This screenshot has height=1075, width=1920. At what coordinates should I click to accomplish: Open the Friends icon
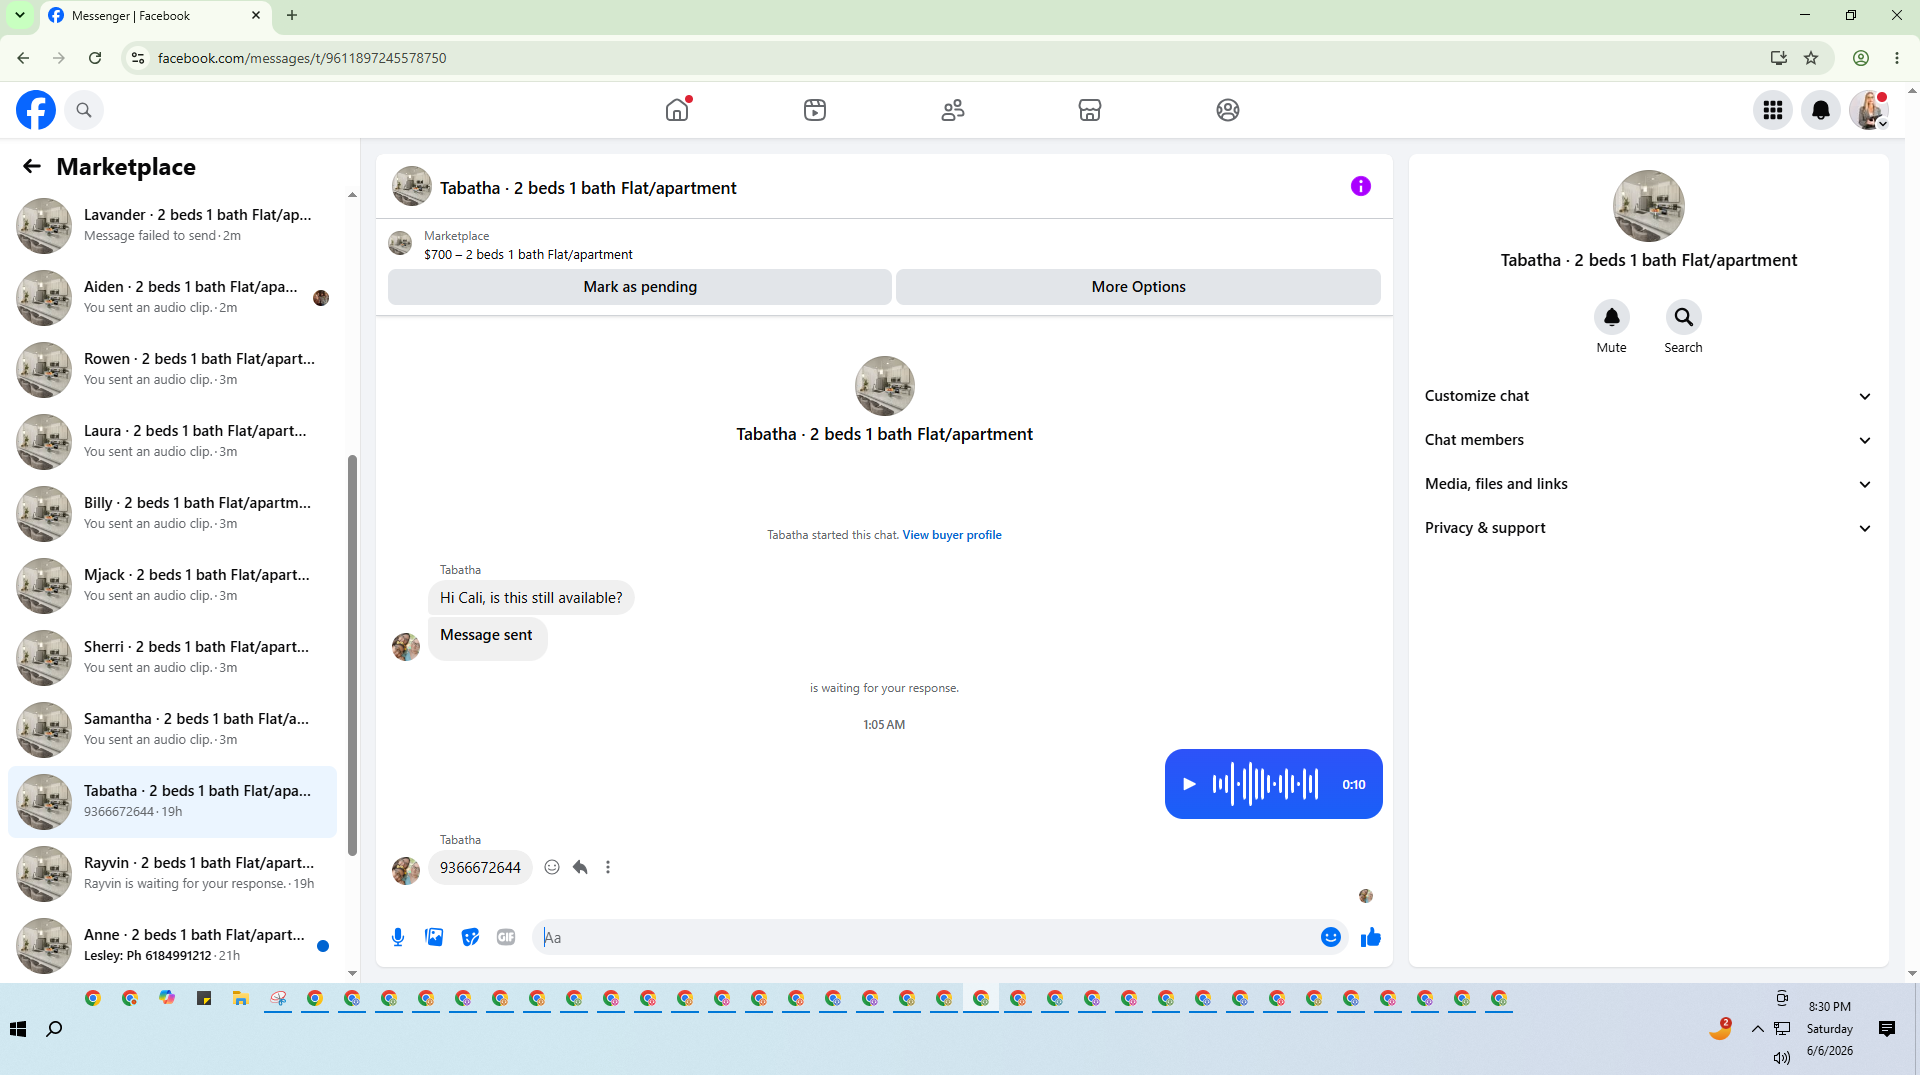pyautogui.click(x=953, y=110)
